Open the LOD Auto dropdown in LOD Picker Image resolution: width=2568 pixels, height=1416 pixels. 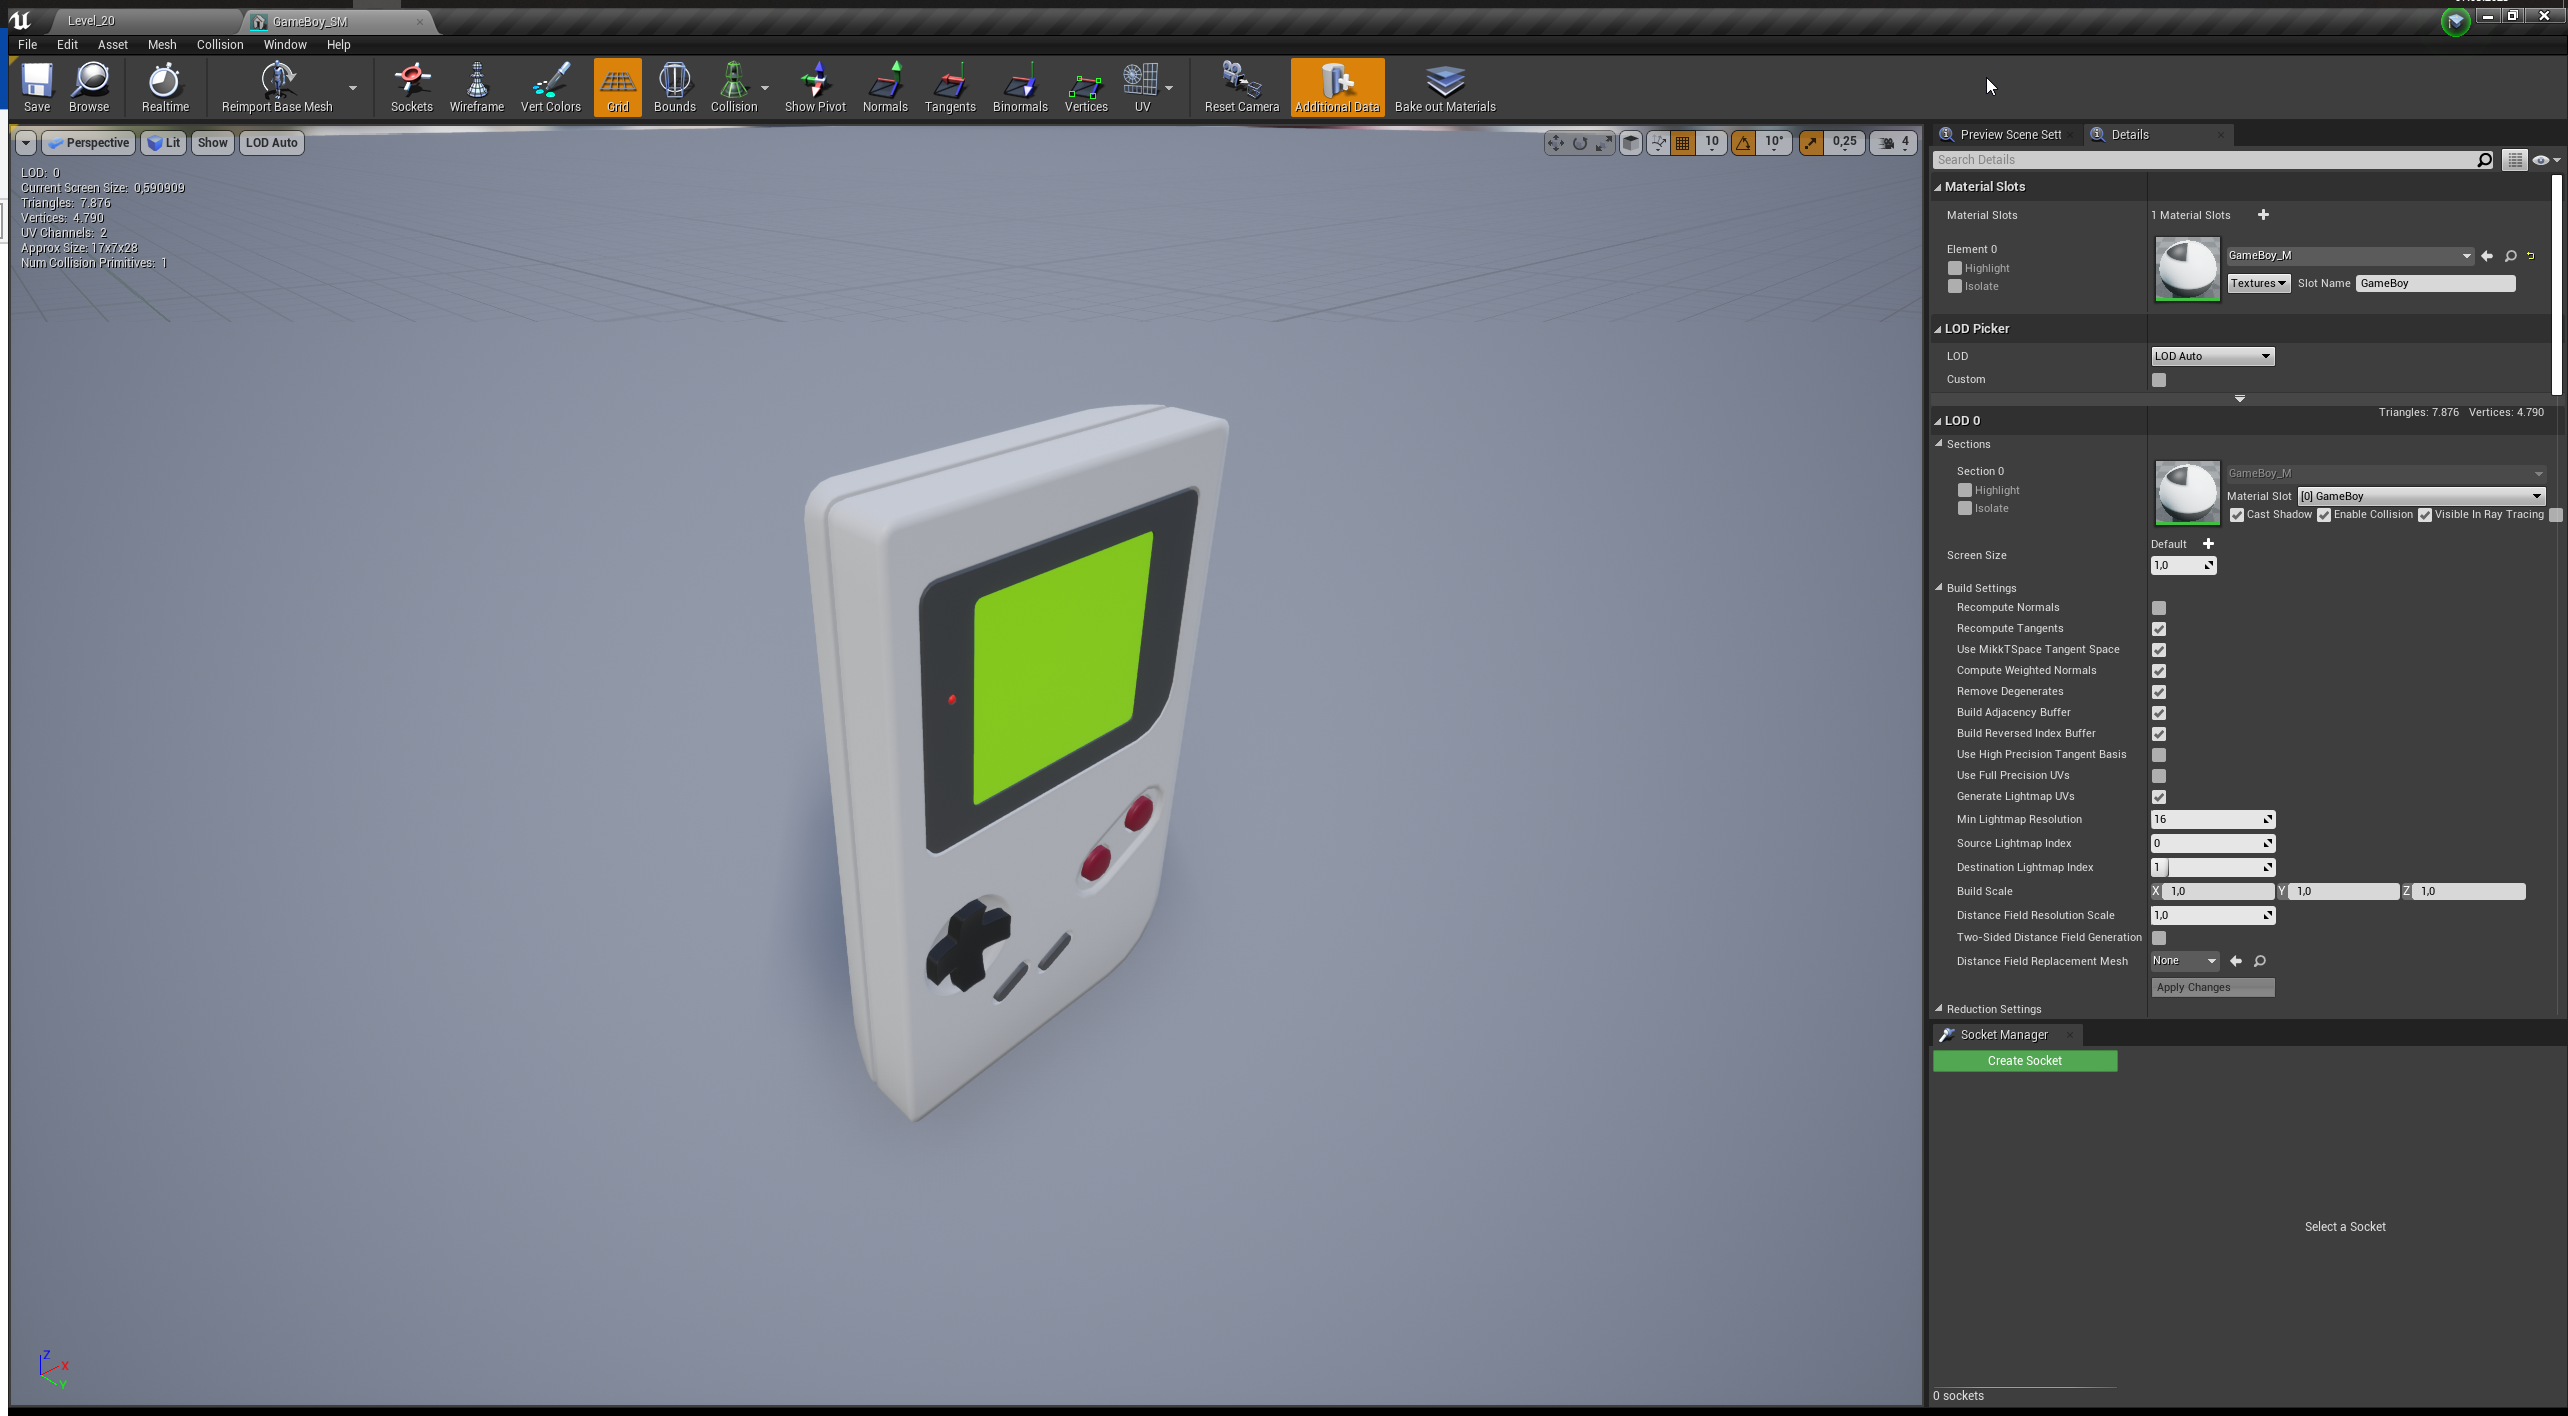[x=2212, y=356]
